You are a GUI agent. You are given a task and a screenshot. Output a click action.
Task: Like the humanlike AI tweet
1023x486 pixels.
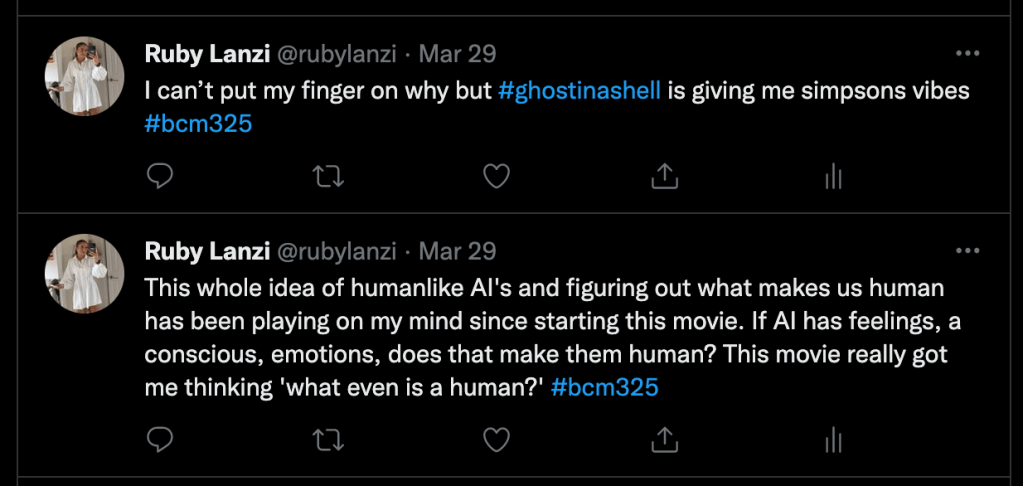click(x=496, y=439)
